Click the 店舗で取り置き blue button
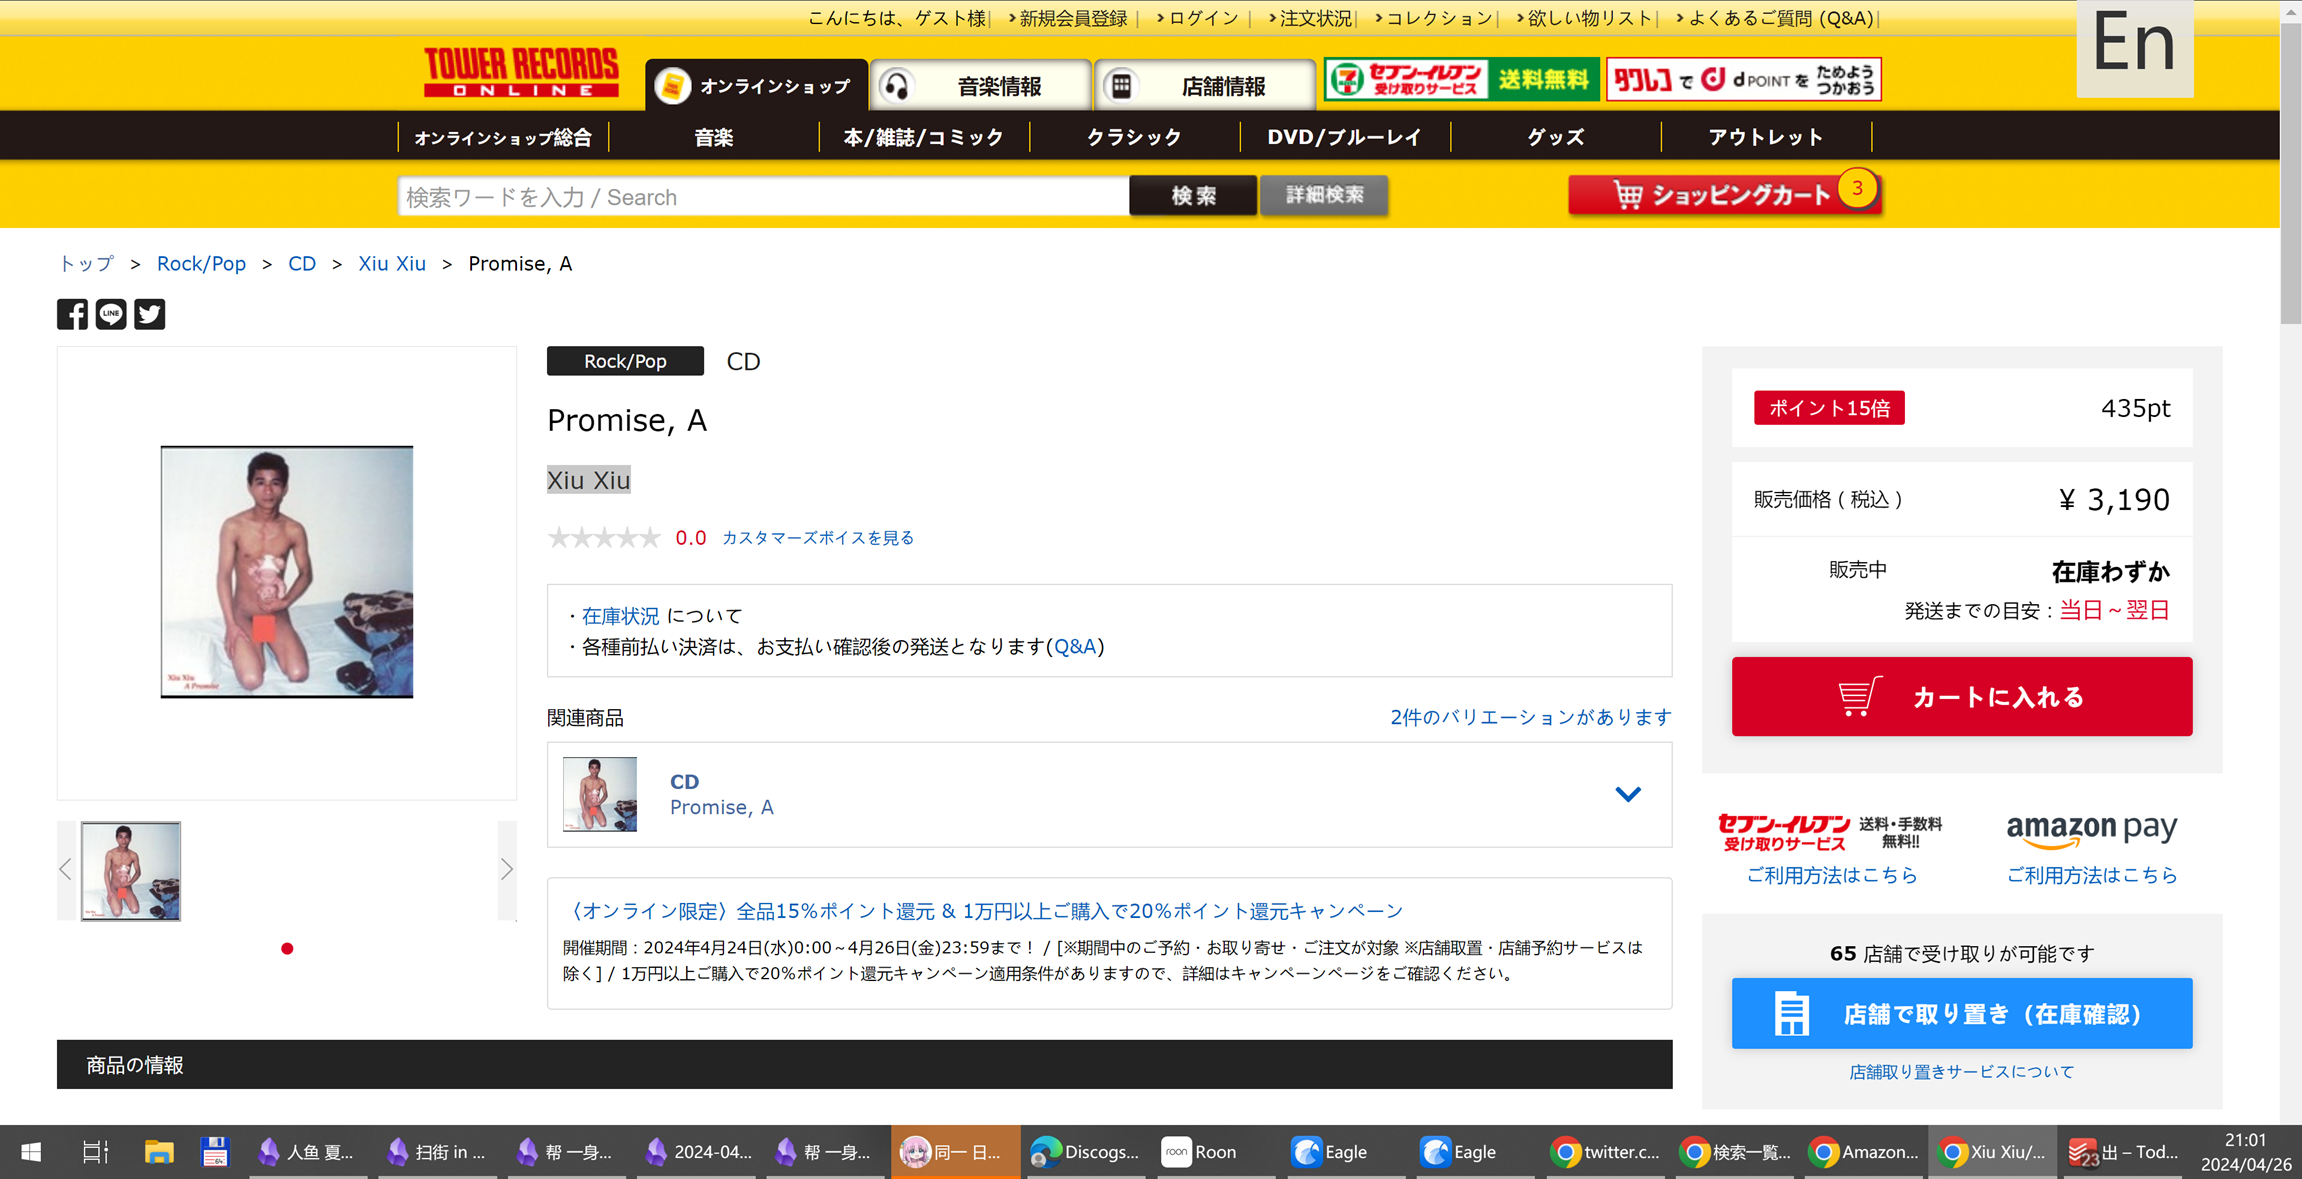 point(1961,1014)
